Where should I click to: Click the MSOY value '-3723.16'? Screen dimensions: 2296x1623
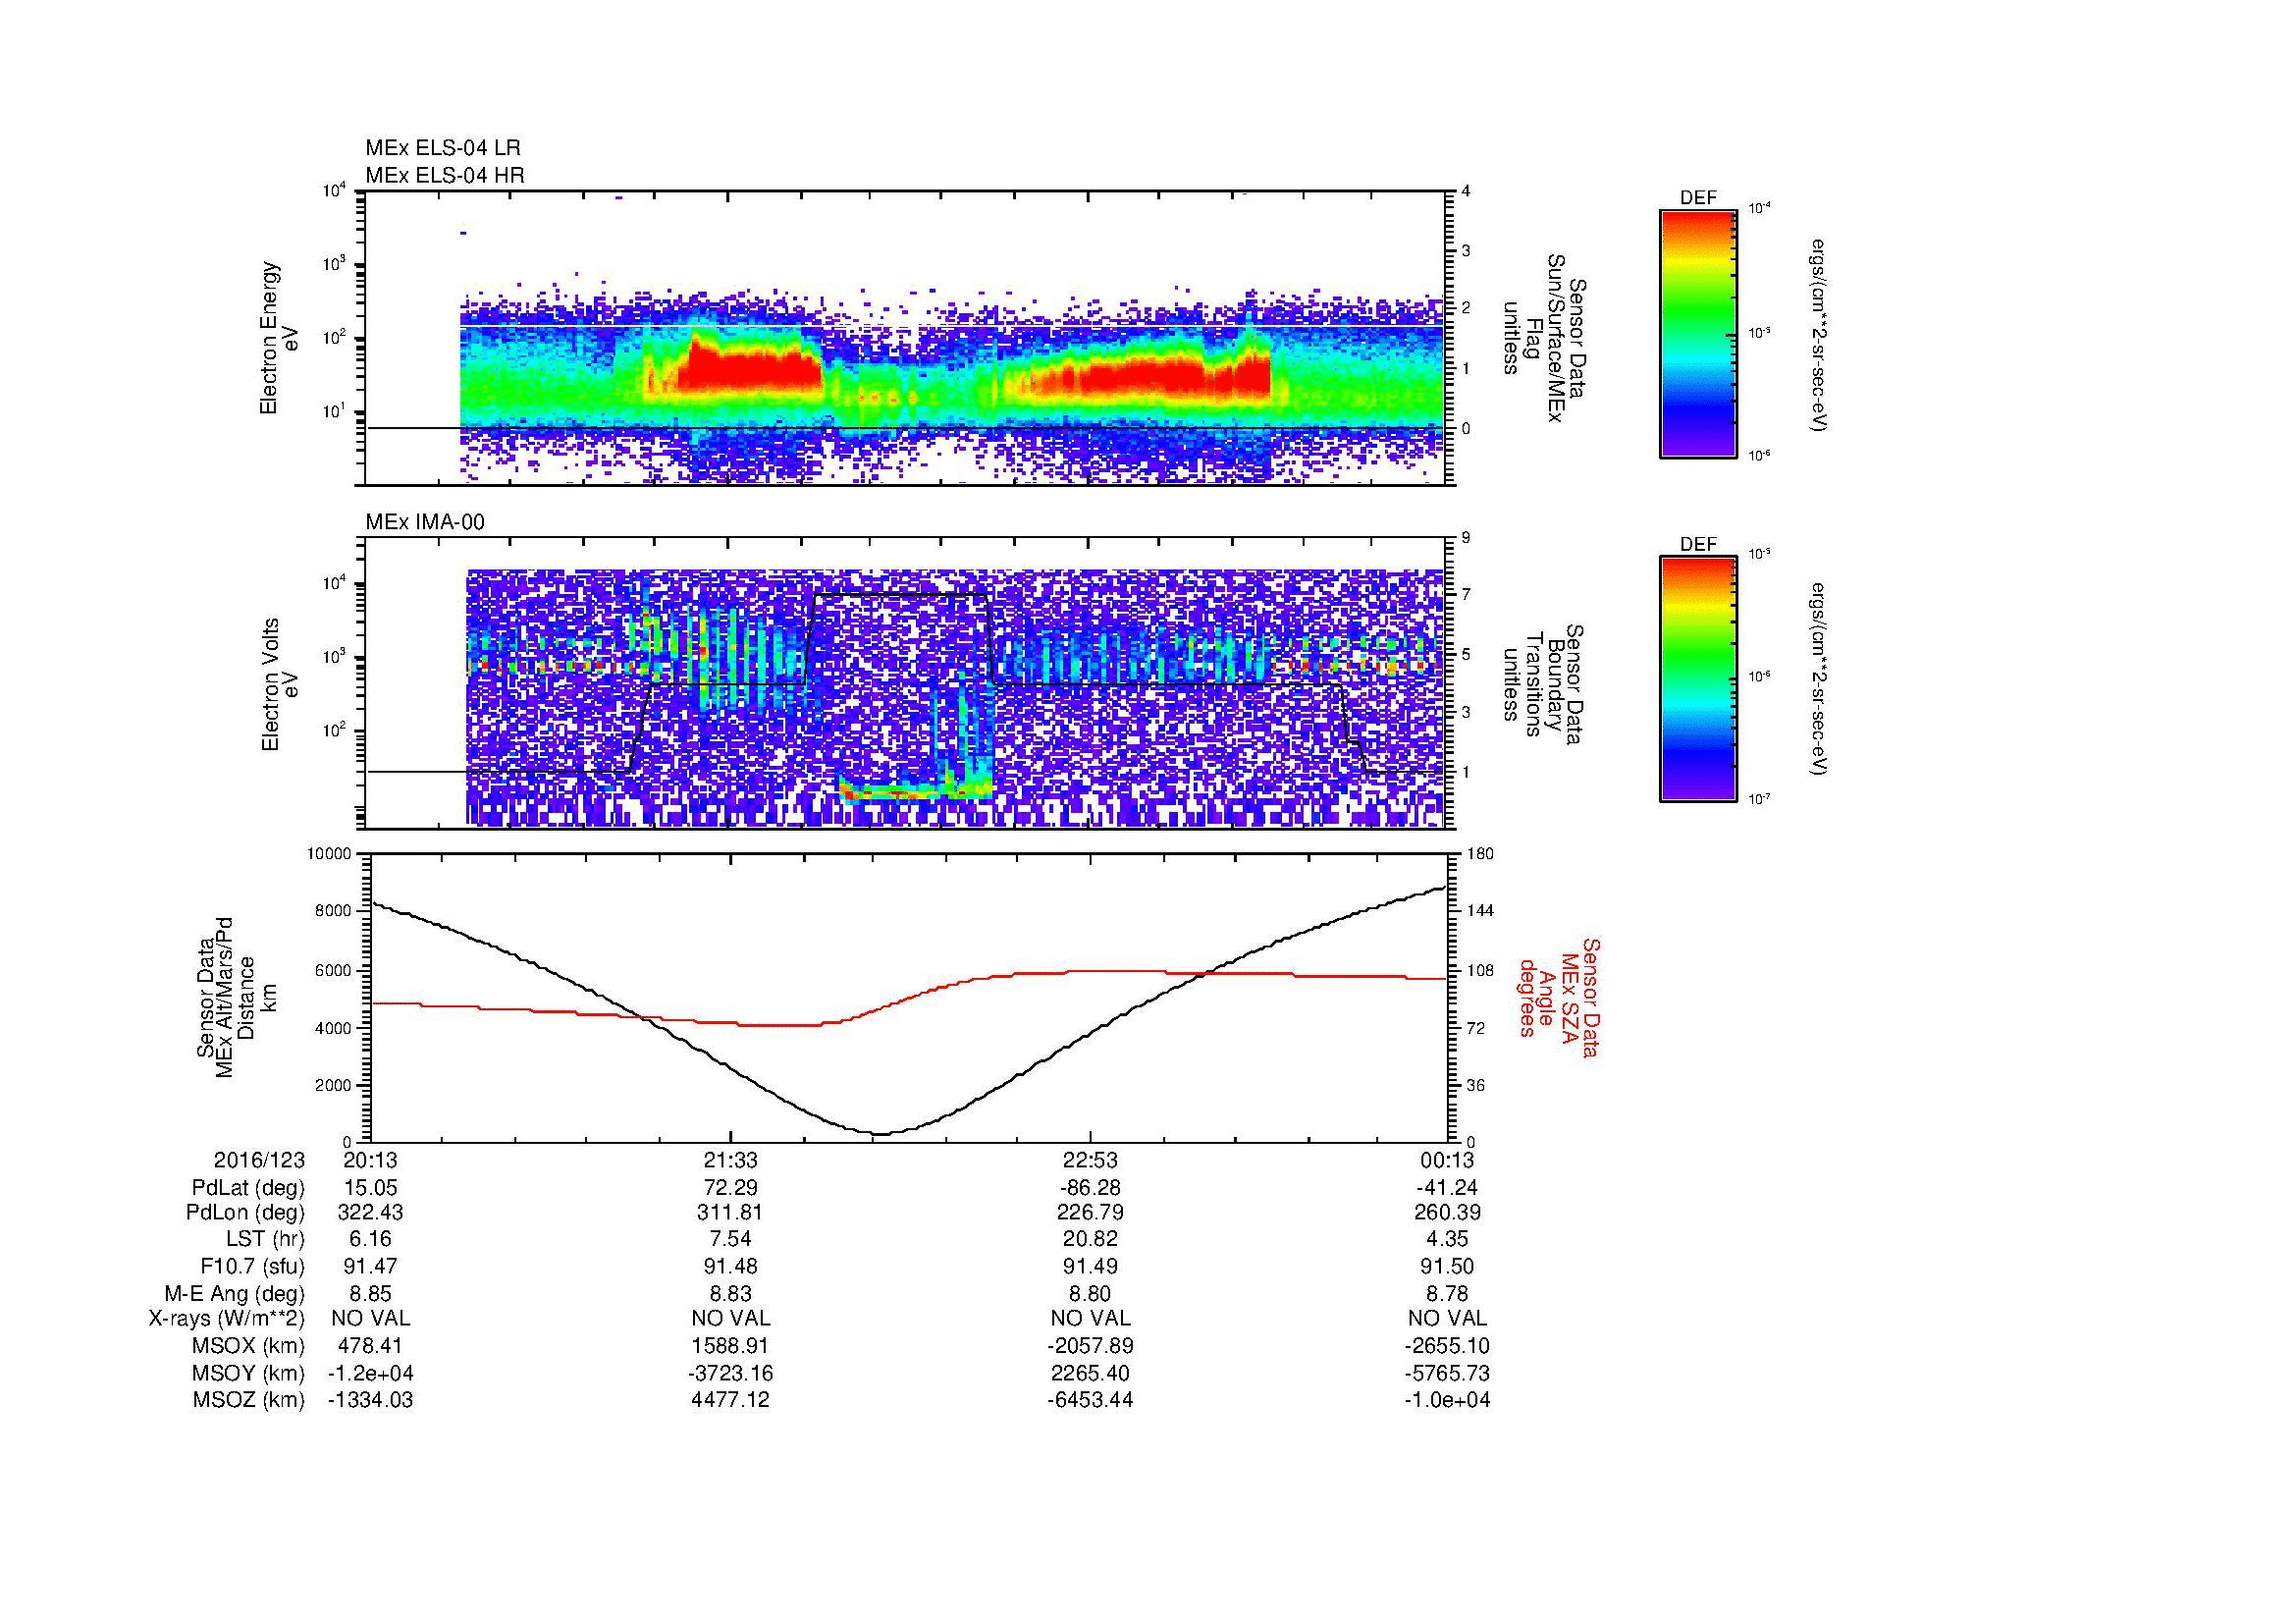731,1373
